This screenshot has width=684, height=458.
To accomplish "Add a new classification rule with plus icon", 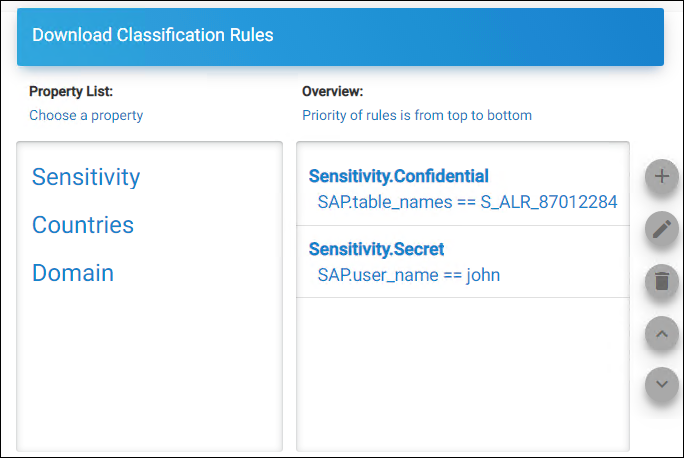I will (x=662, y=176).
